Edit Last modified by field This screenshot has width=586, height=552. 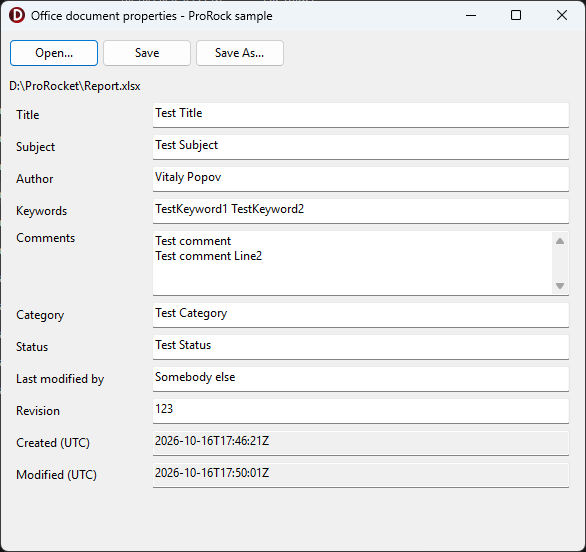361,379
